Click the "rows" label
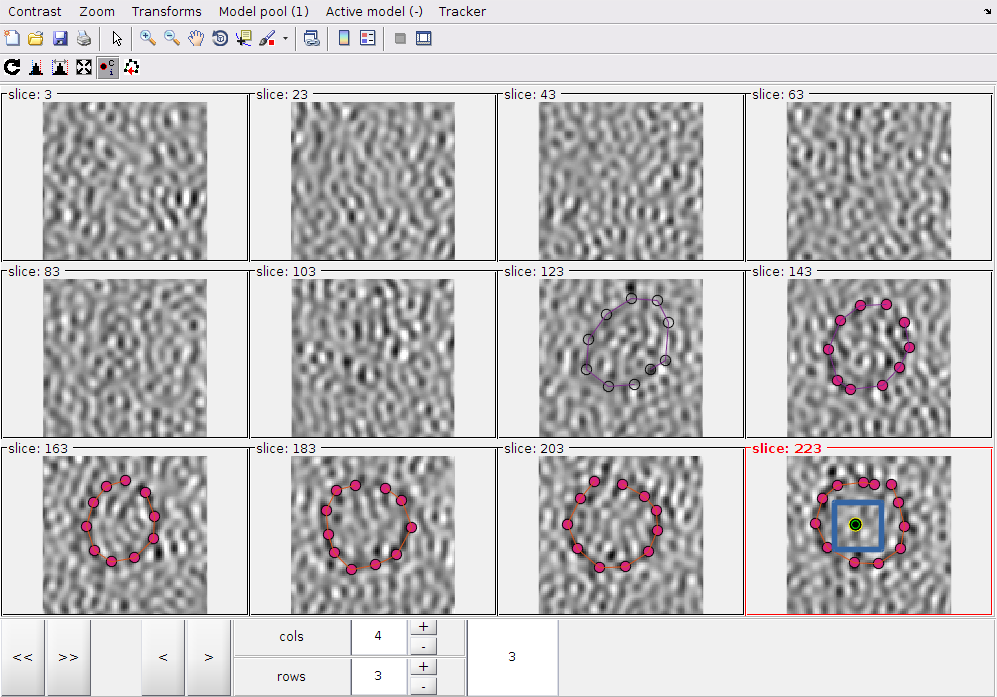The image size is (997, 697). point(291,677)
